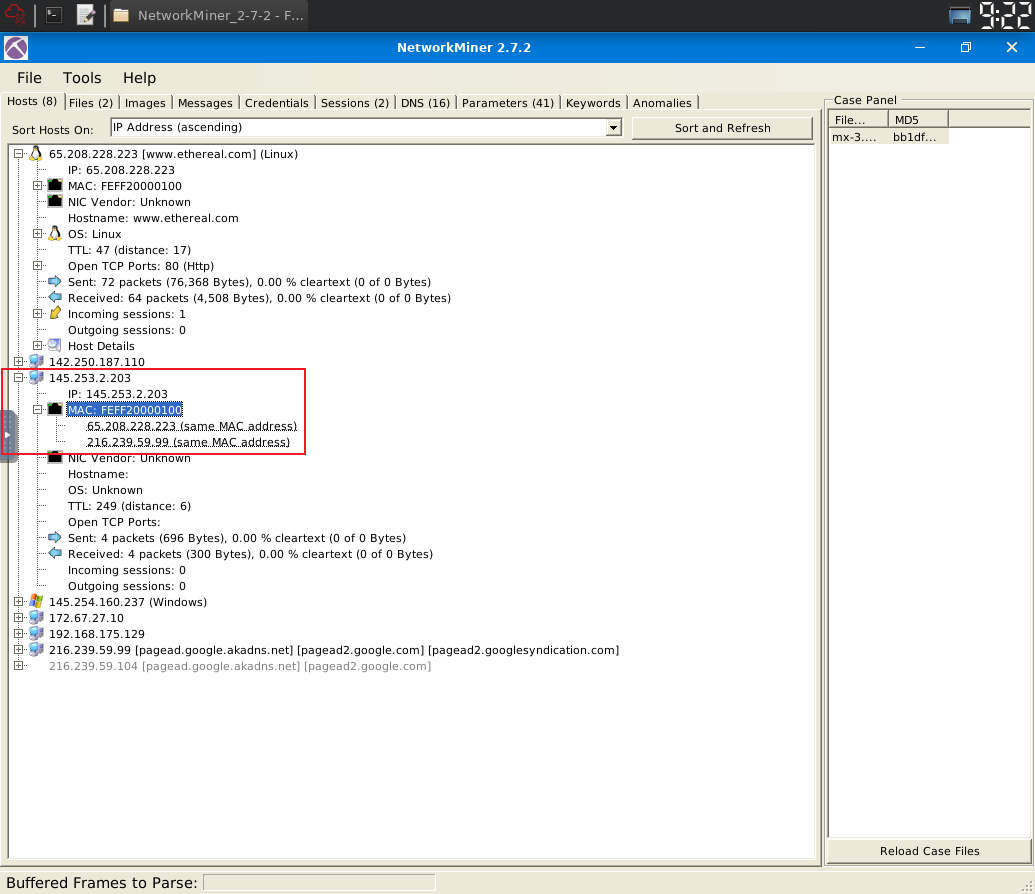Viewport: 1035px width, 894px height.
Task: Click the penguin icon next to OS: Linux
Action: tap(55, 233)
